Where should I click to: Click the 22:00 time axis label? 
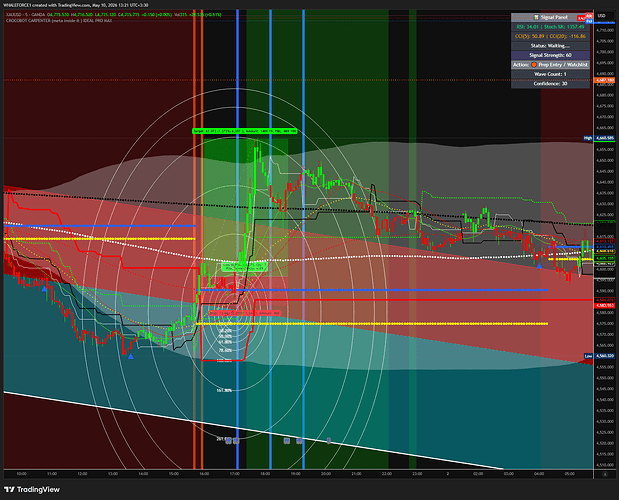coord(387,474)
